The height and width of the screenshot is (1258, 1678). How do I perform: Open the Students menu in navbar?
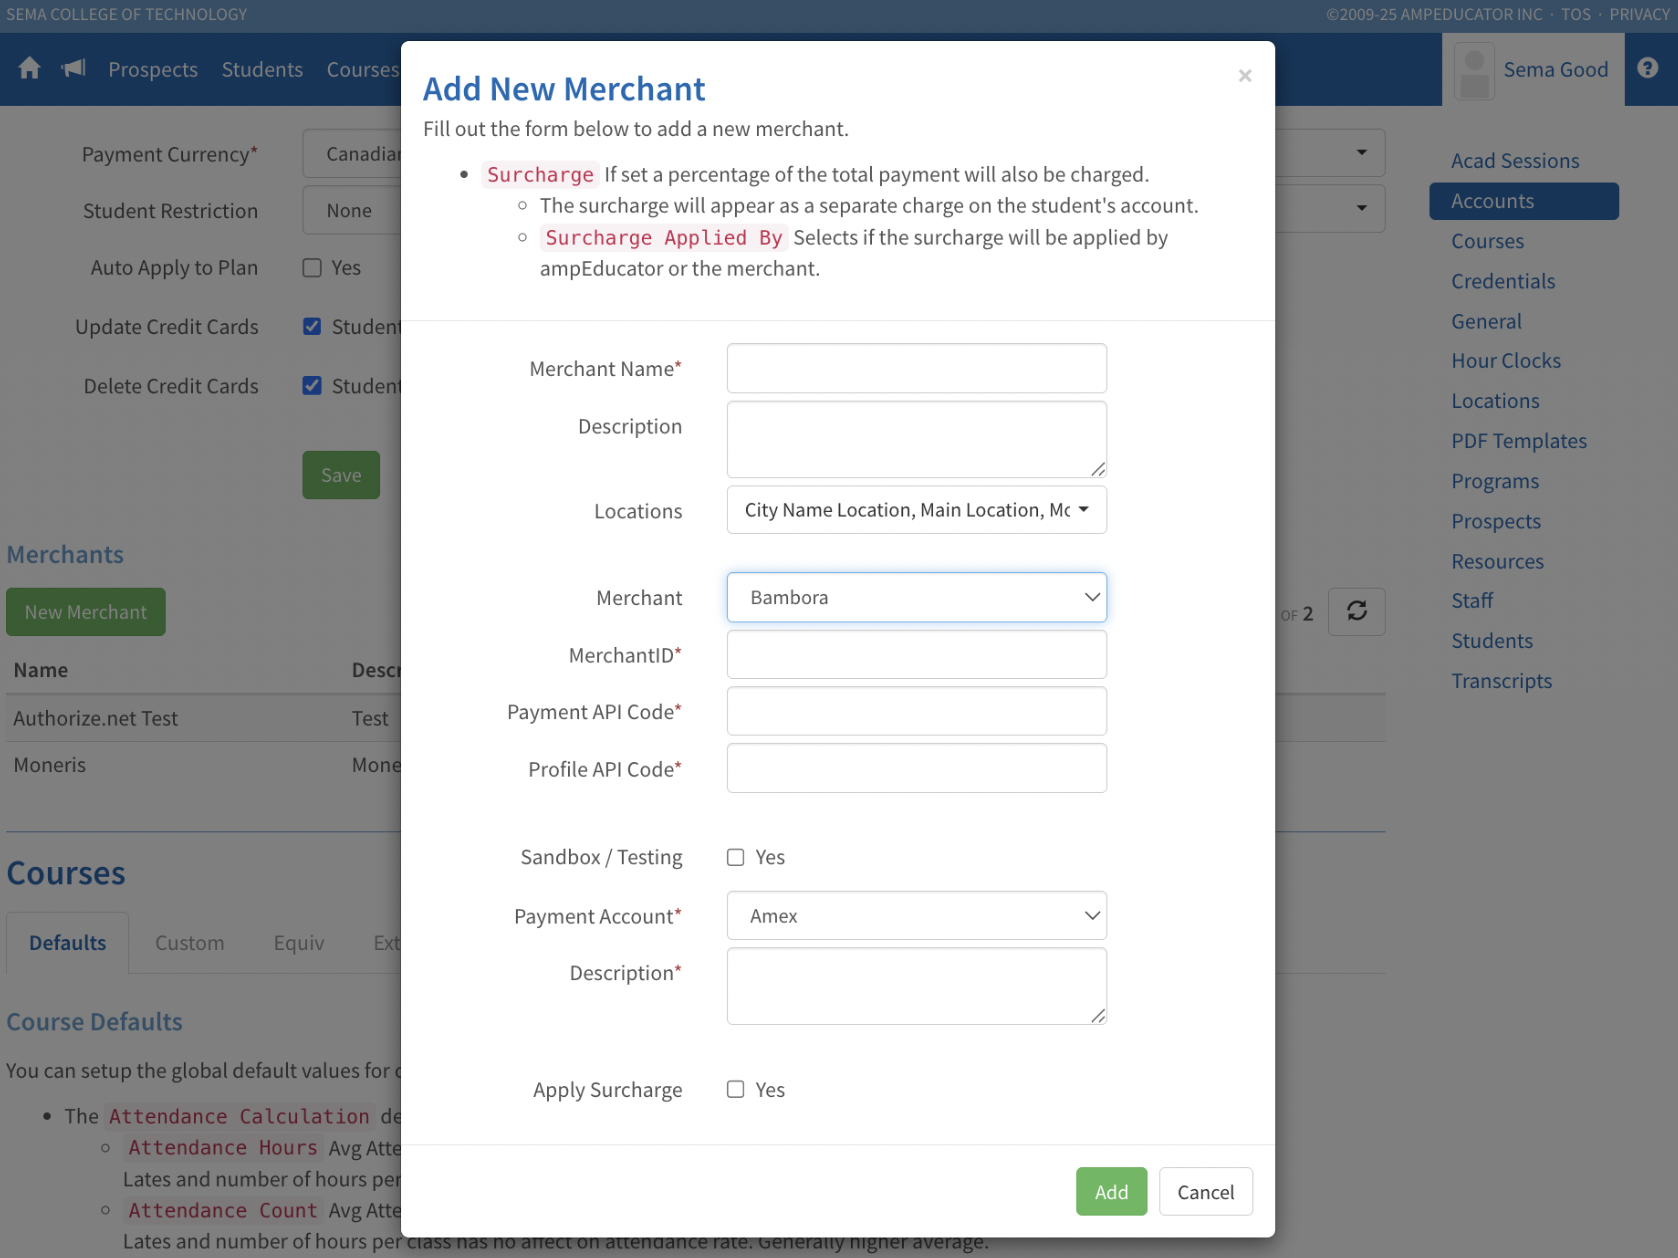(x=262, y=70)
